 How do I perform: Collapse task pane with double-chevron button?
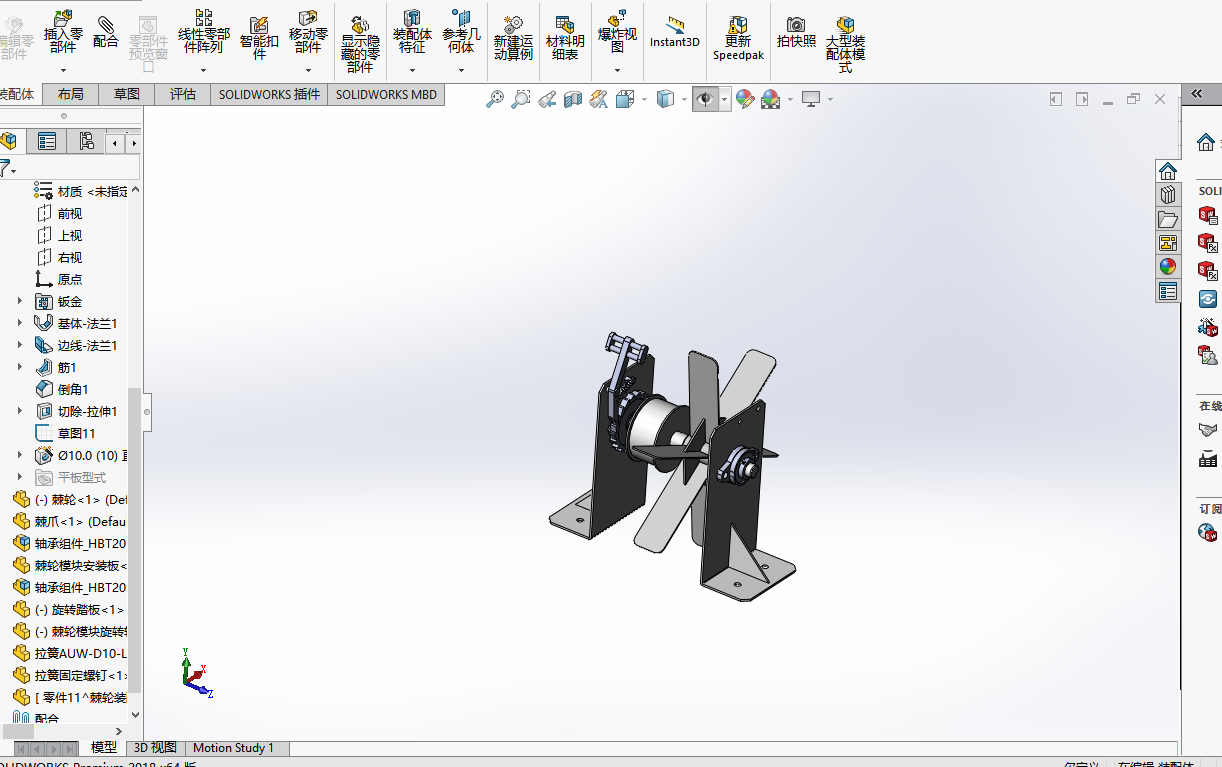coord(1197,94)
